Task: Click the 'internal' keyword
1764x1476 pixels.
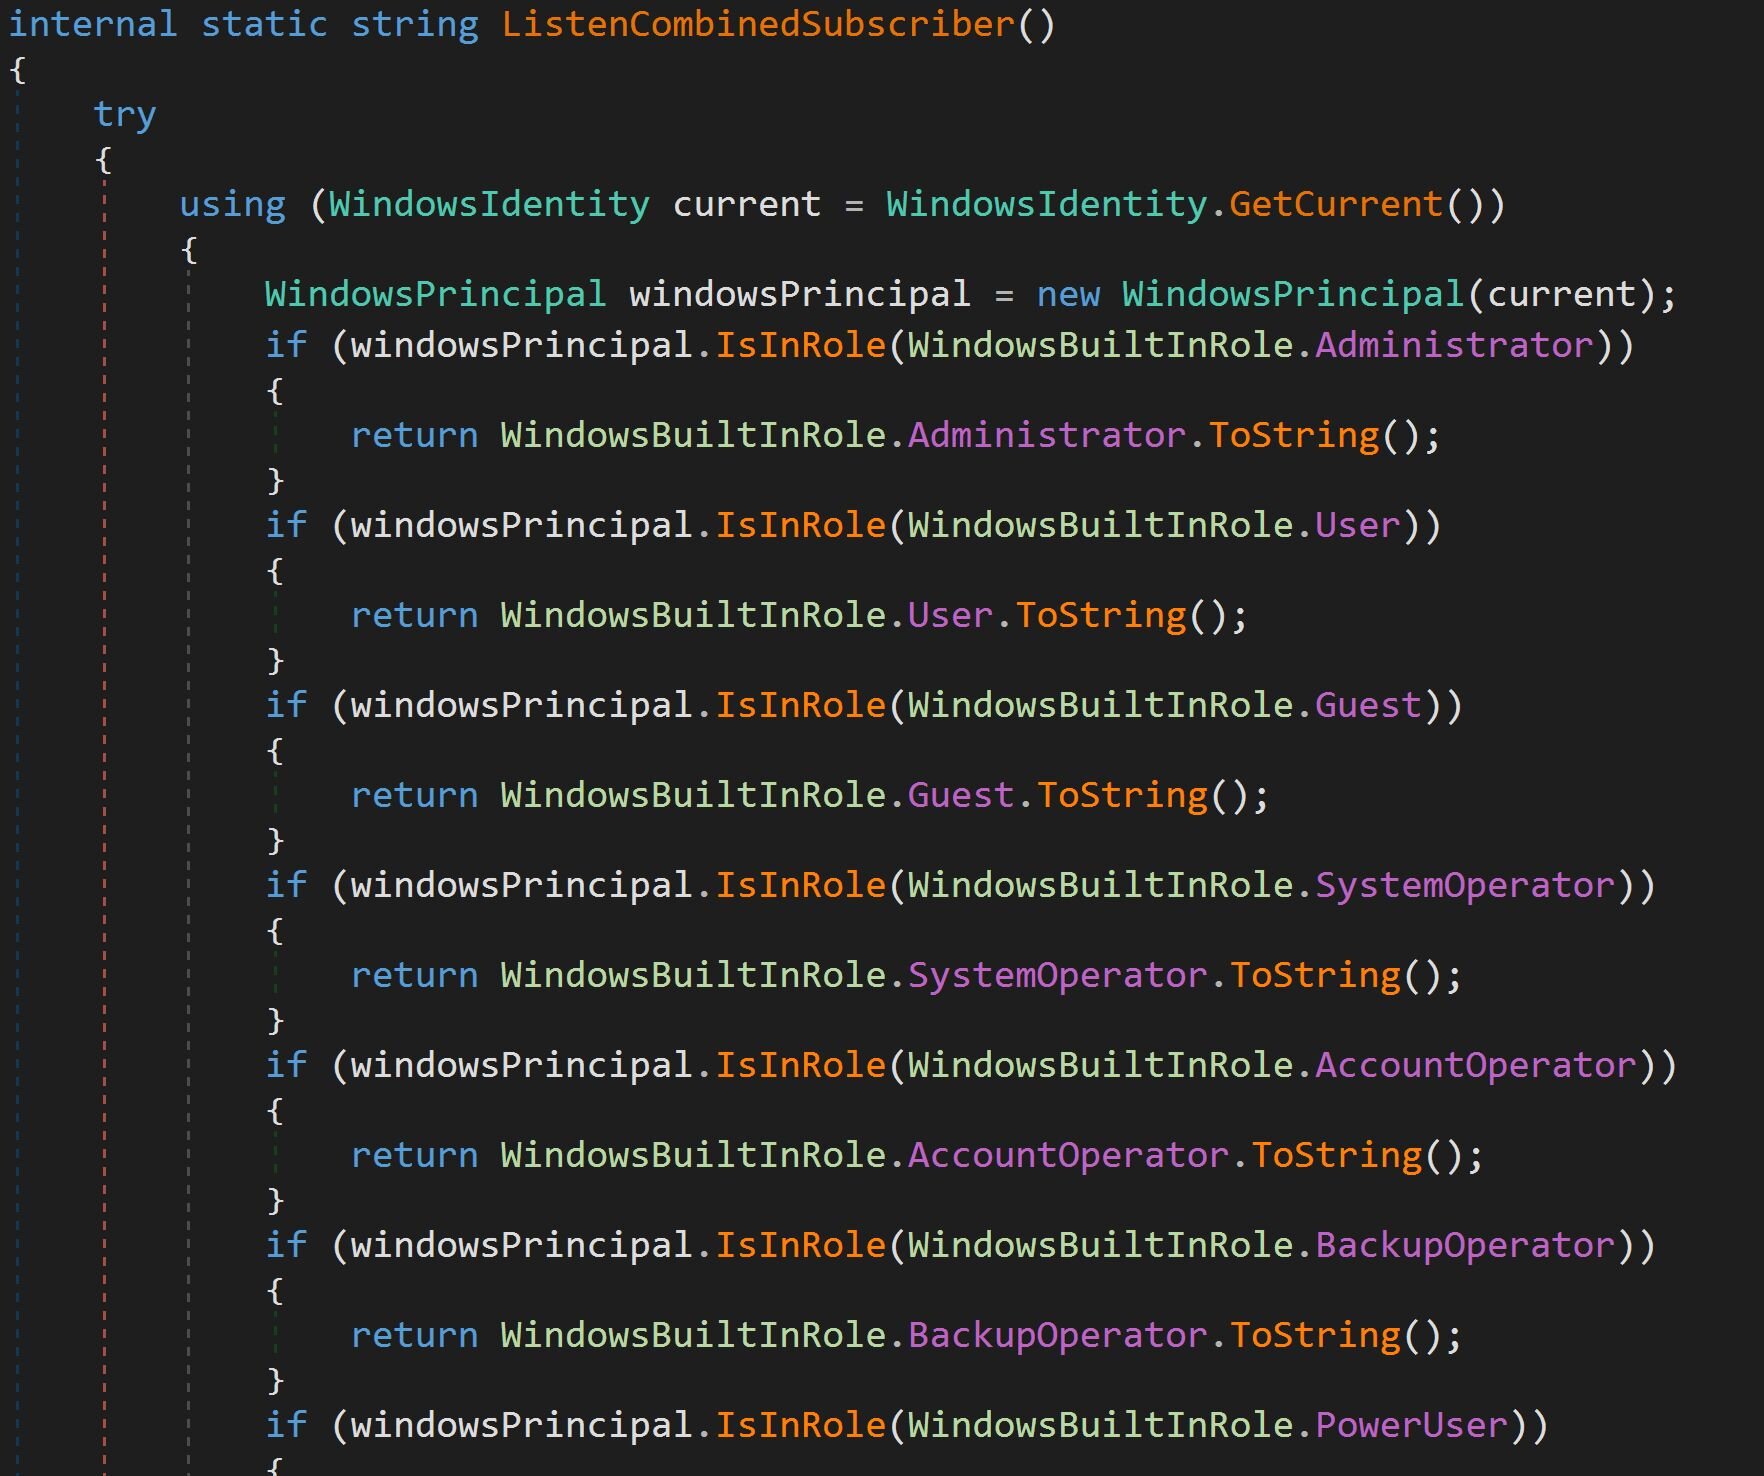Action: [93, 24]
